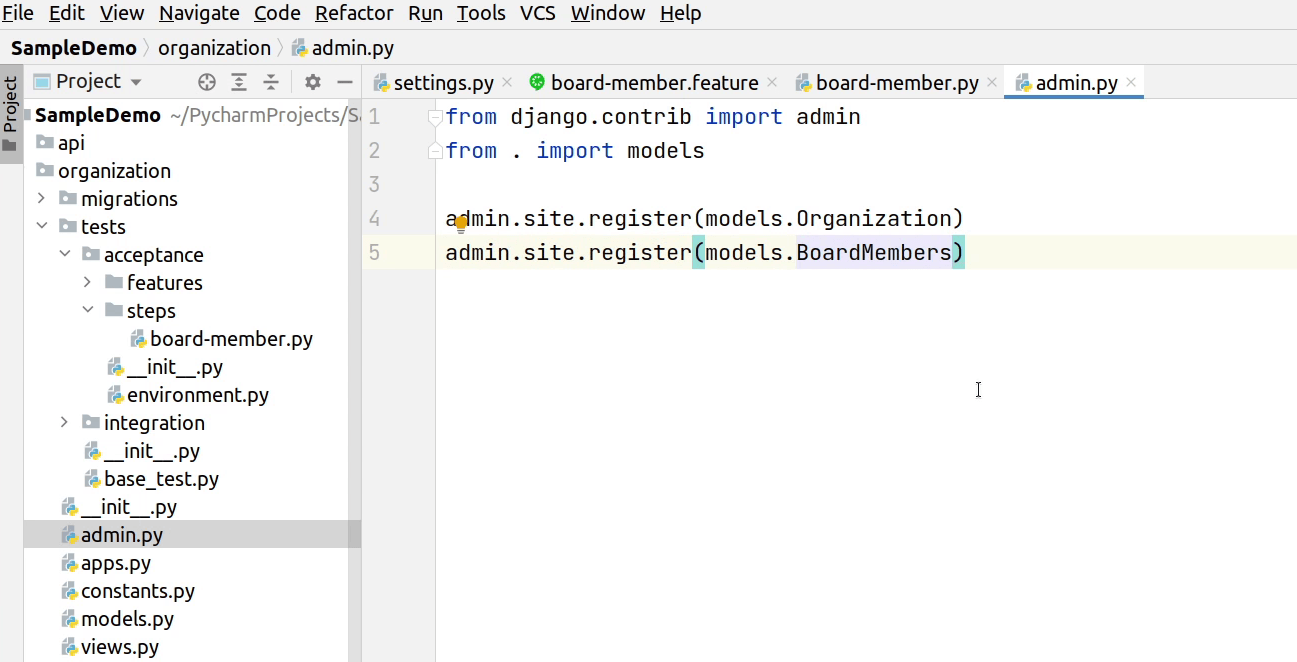Close the settings.py editor tab
The width and height of the screenshot is (1297, 662).
[507, 83]
